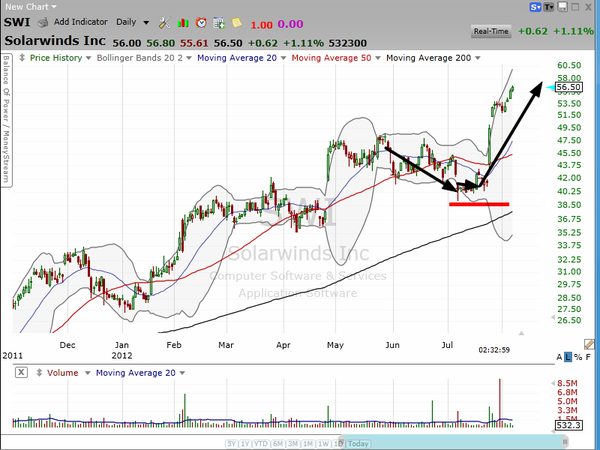
Task: Switch scale to arithmetic with A
Action: tap(559, 357)
